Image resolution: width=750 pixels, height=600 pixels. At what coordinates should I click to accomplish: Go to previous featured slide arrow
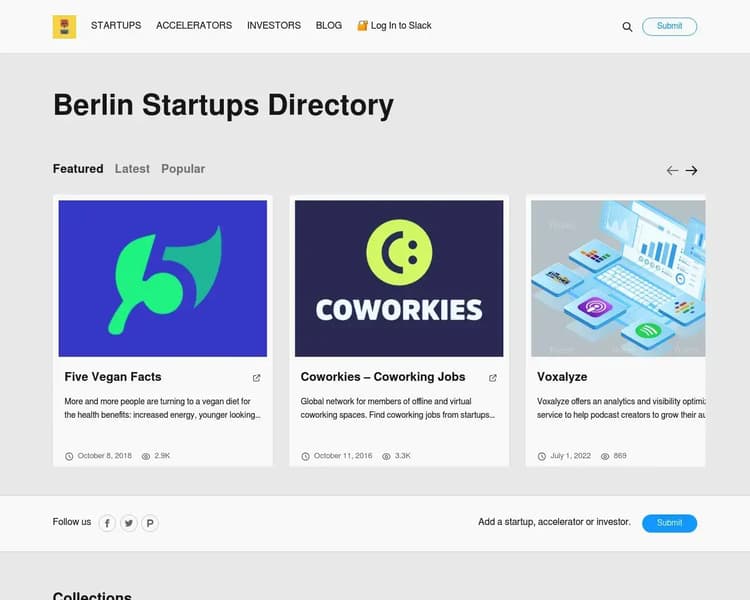pos(672,170)
